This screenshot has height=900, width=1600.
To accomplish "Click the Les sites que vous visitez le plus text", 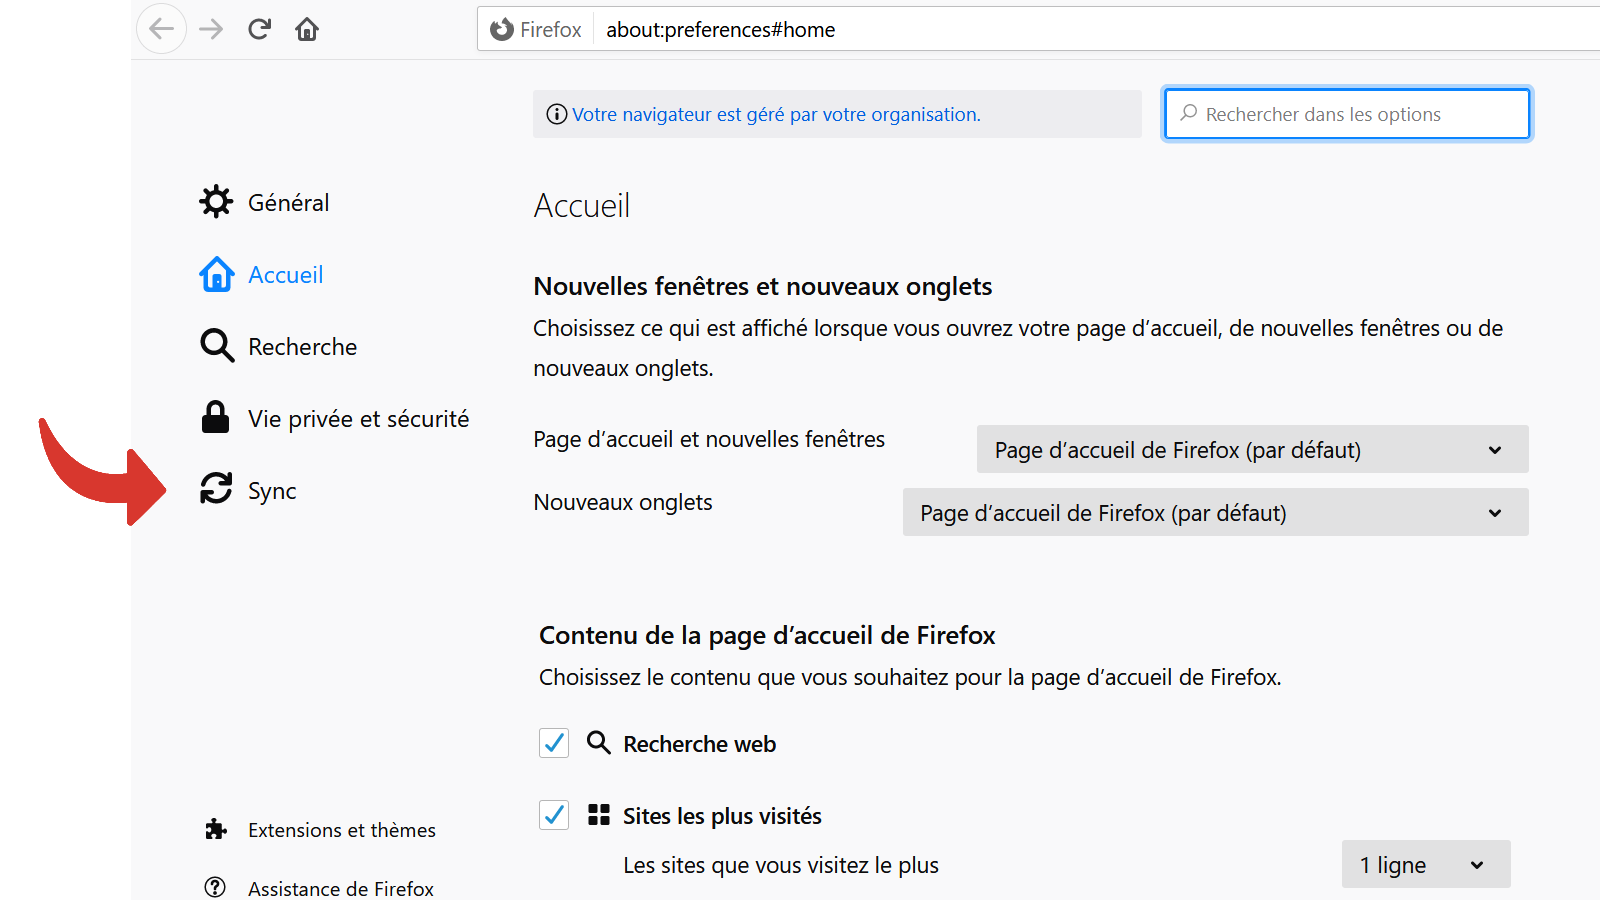I will 781,865.
